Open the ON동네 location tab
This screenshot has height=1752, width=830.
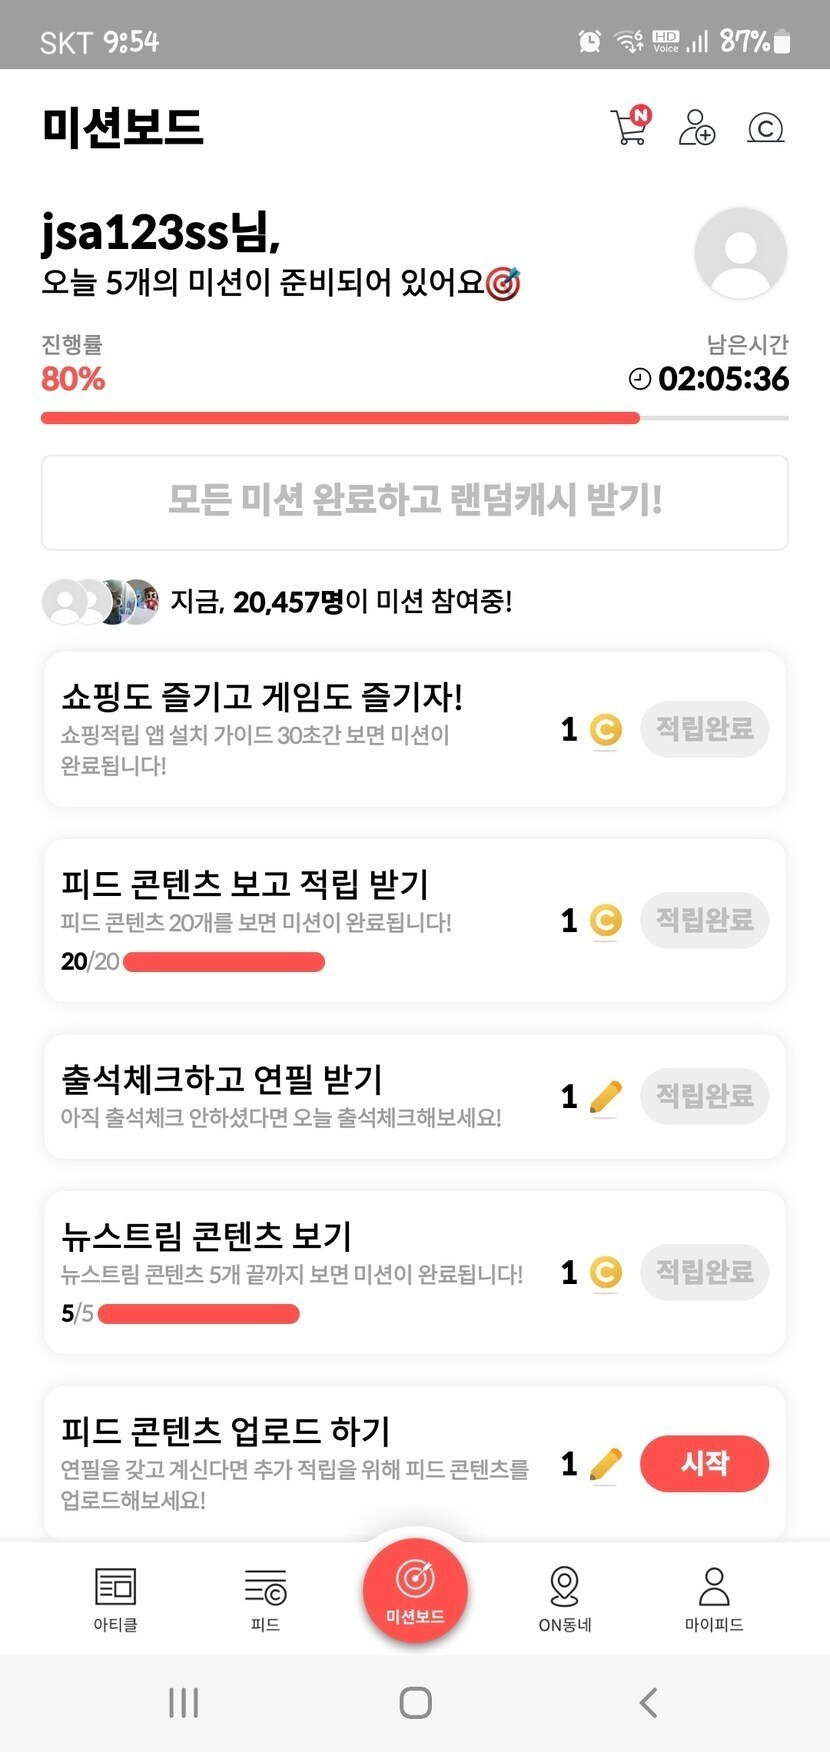565,1598
